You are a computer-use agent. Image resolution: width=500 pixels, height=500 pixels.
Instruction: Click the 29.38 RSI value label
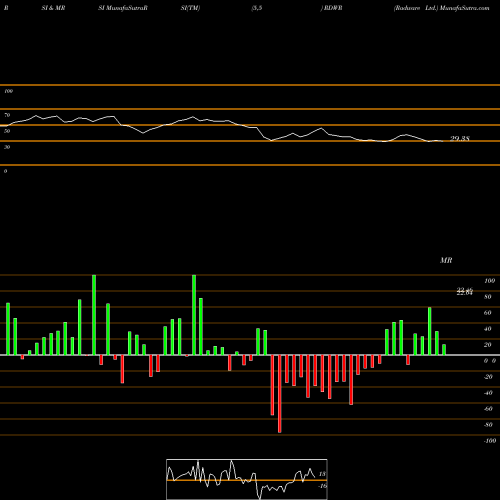pos(460,138)
